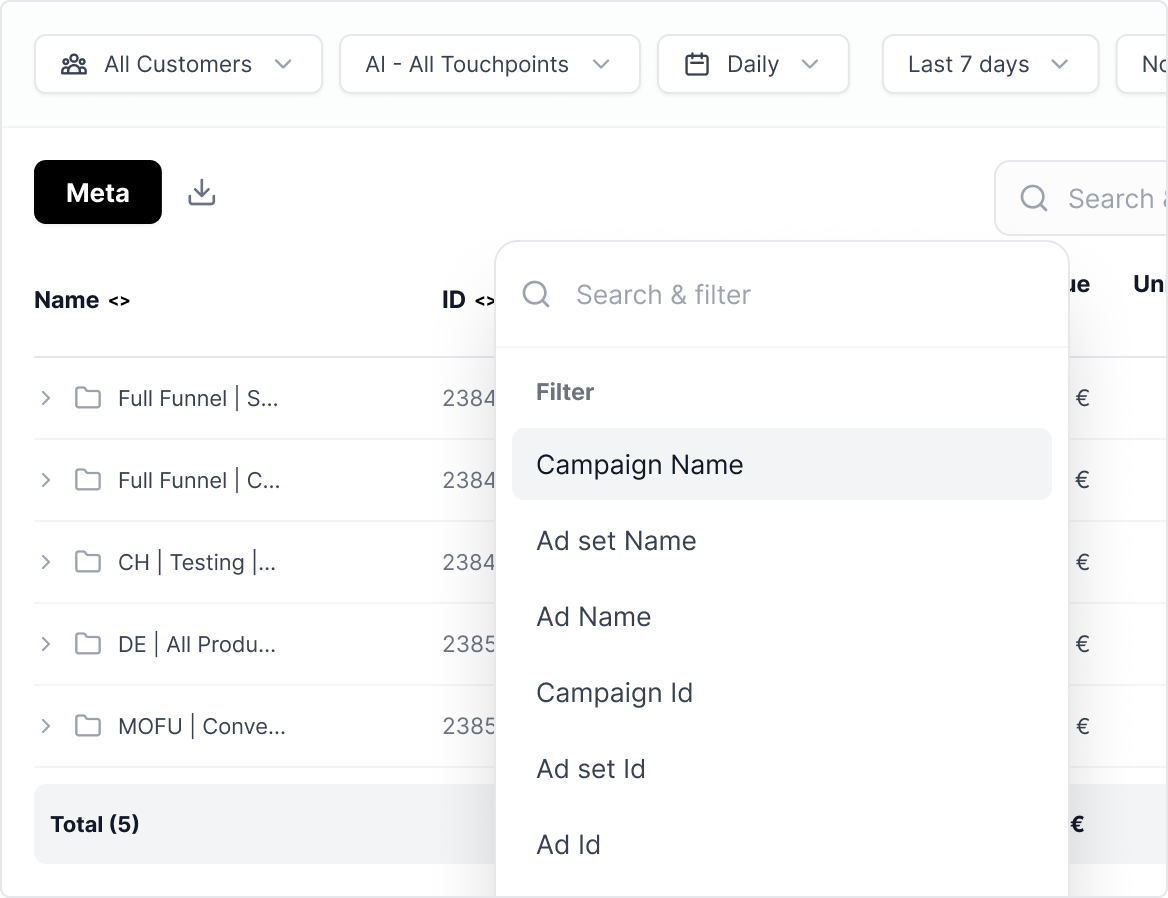Select Ad Id from the filter list
The height and width of the screenshot is (898, 1168).
pyautogui.click(x=568, y=844)
